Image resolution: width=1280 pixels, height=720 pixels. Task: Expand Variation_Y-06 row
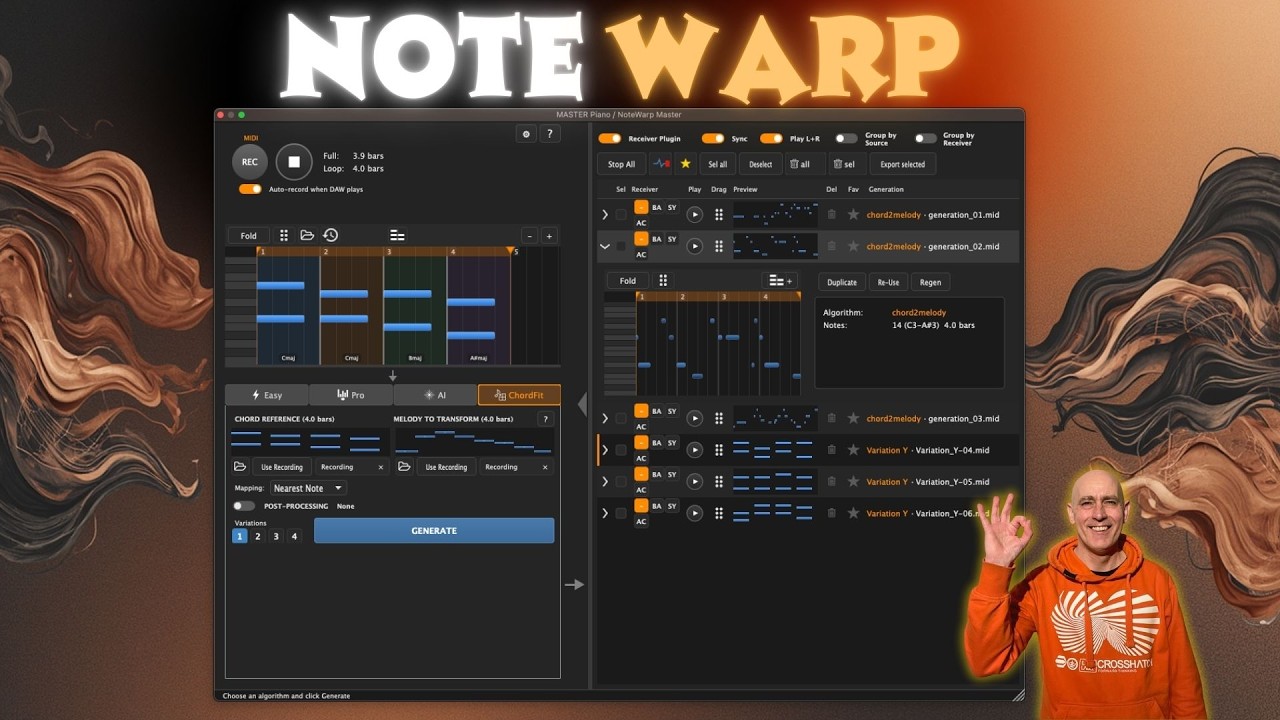click(605, 513)
